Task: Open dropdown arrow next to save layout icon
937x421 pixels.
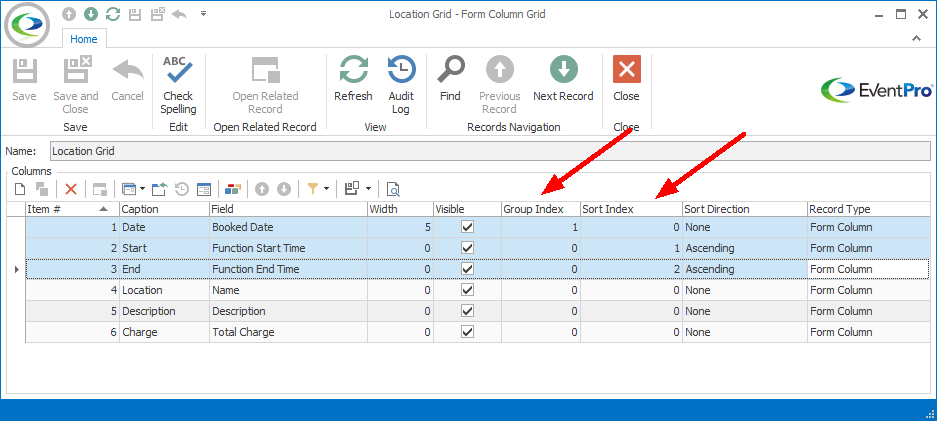Action: point(368,189)
